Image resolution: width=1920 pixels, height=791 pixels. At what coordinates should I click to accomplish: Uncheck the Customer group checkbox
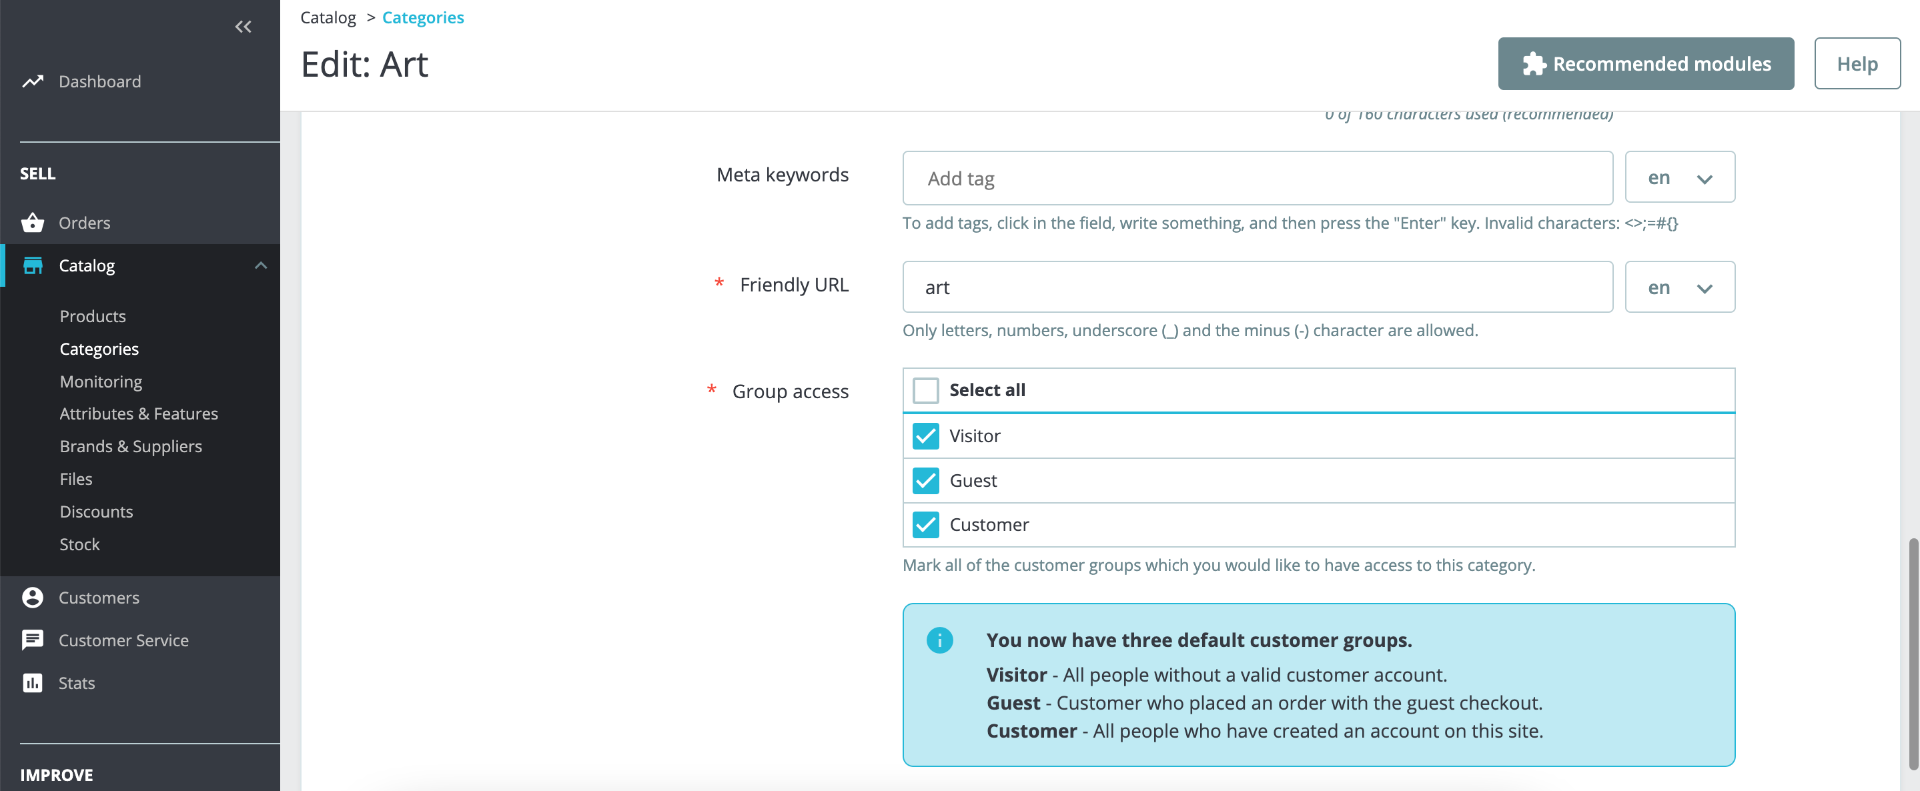pos(926,525)
